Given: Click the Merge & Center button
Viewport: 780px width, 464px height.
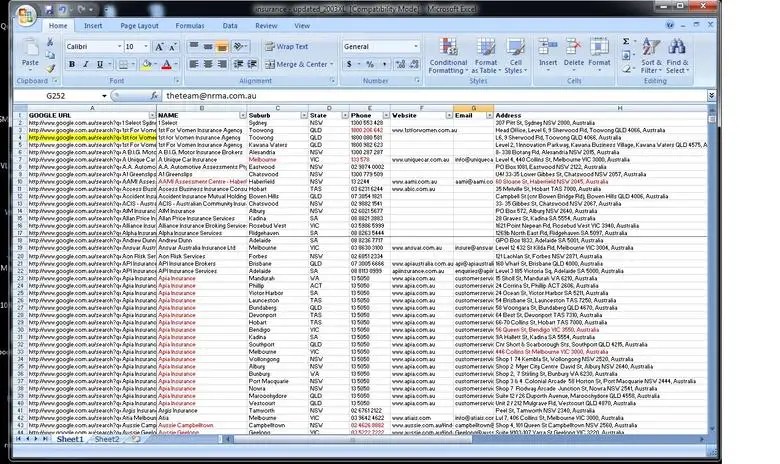Looking at the screenshot, I should click(x=298, y=64).
